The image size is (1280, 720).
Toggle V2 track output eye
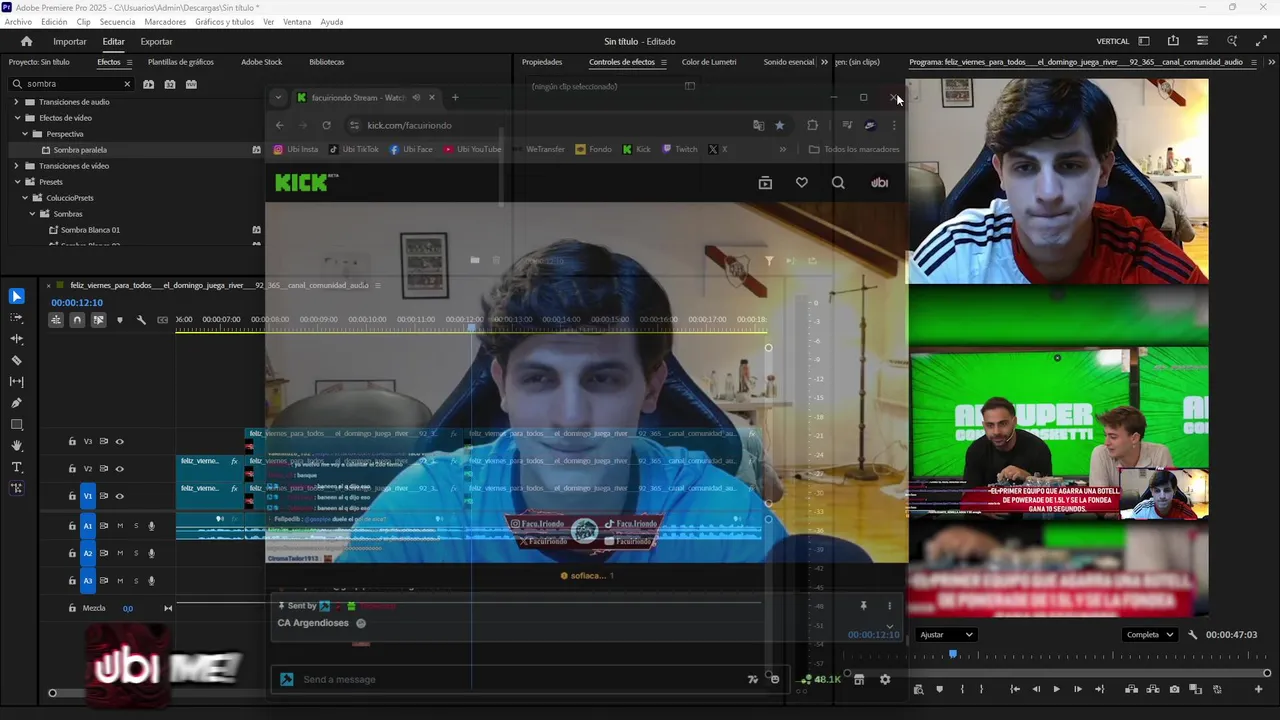120,469
